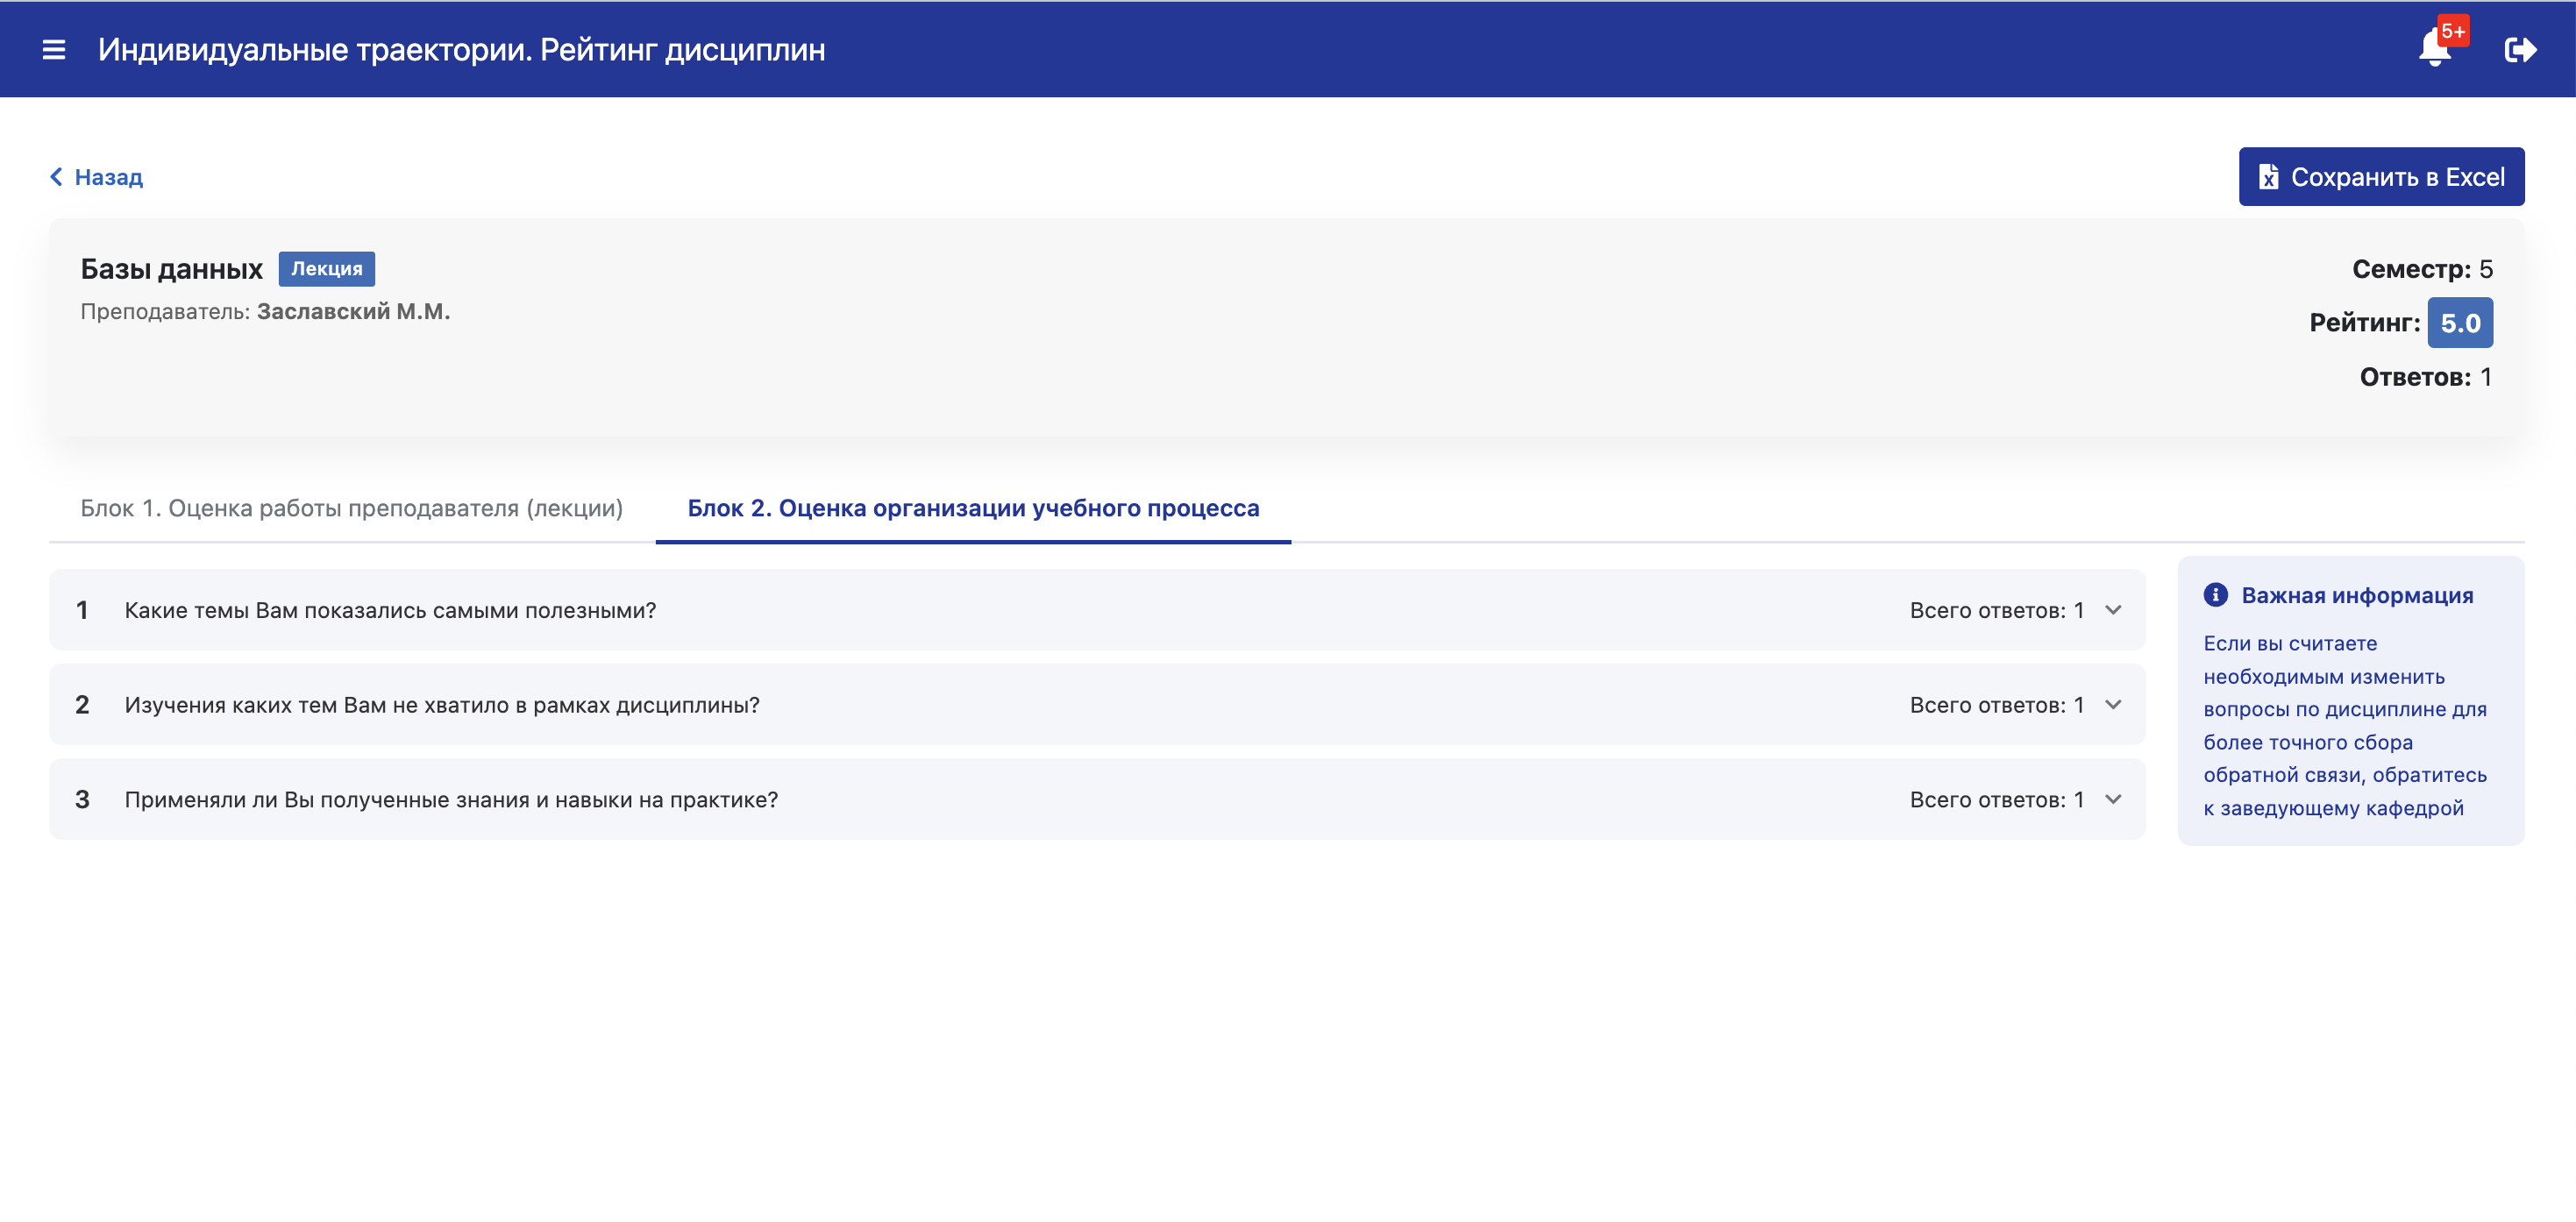
Task: Click the Сохранить в Excel button
Action: point(2381,177)
